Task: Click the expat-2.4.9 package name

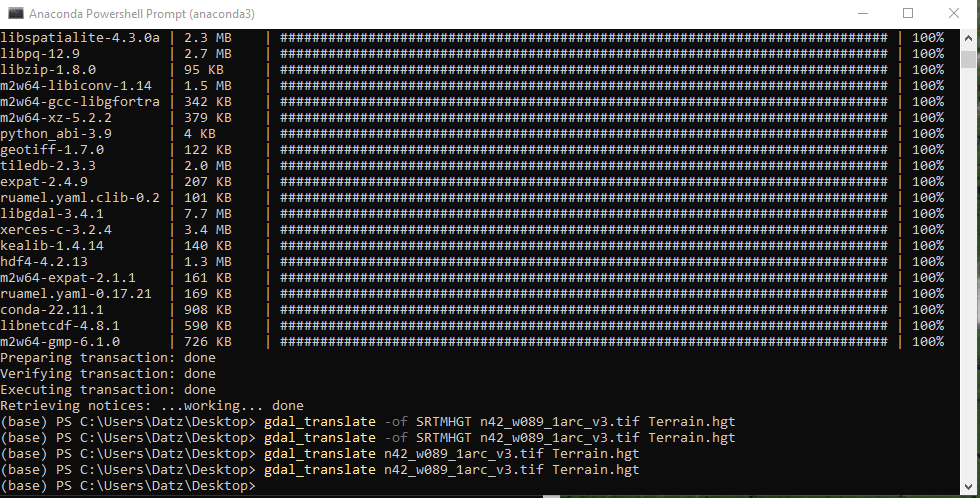Action: [x=44, y=182]
